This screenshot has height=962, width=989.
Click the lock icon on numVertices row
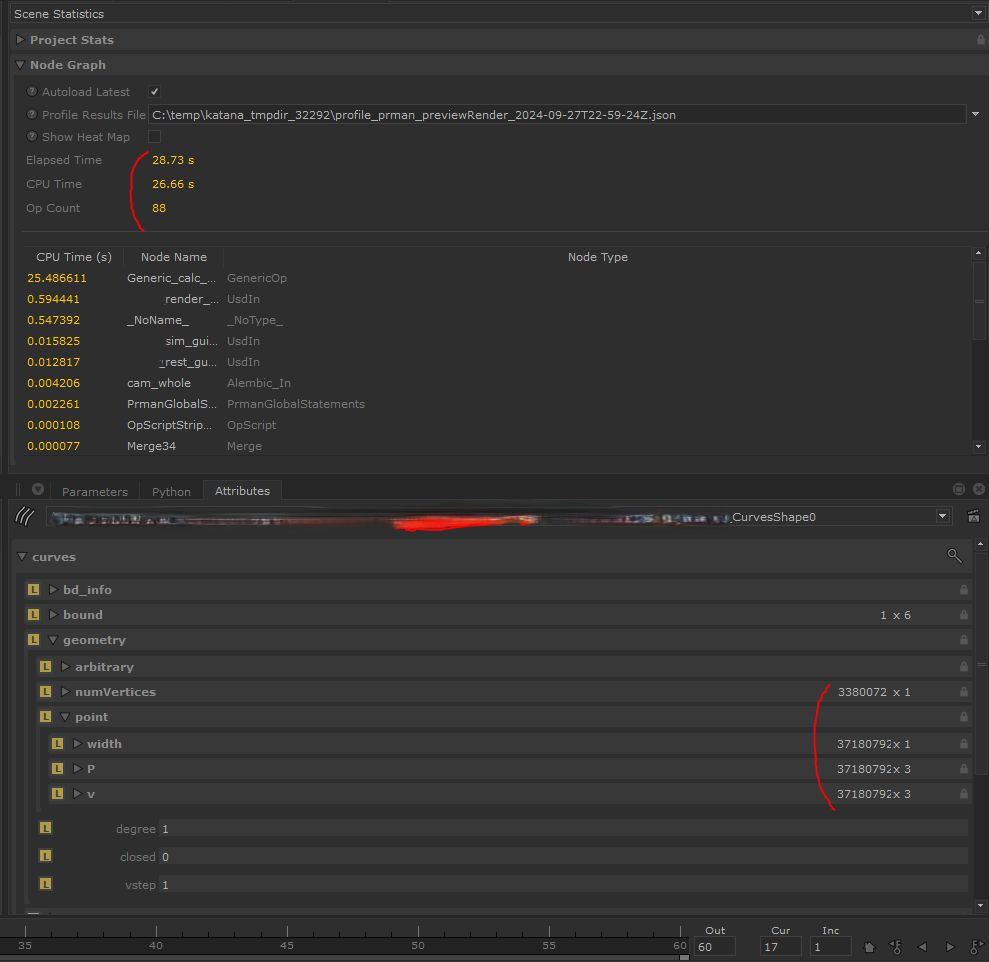(x=963, y=692)
